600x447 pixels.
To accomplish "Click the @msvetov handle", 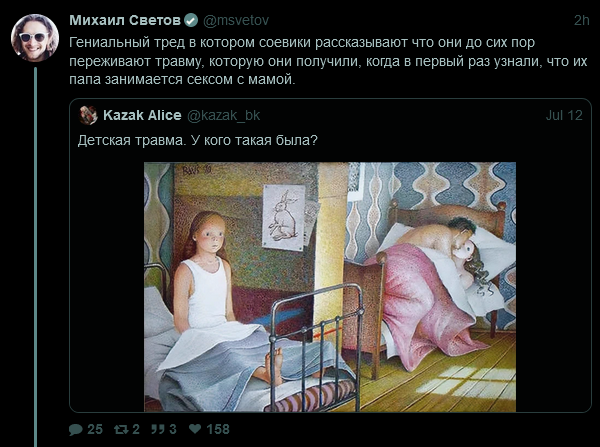I will (235, 20).
